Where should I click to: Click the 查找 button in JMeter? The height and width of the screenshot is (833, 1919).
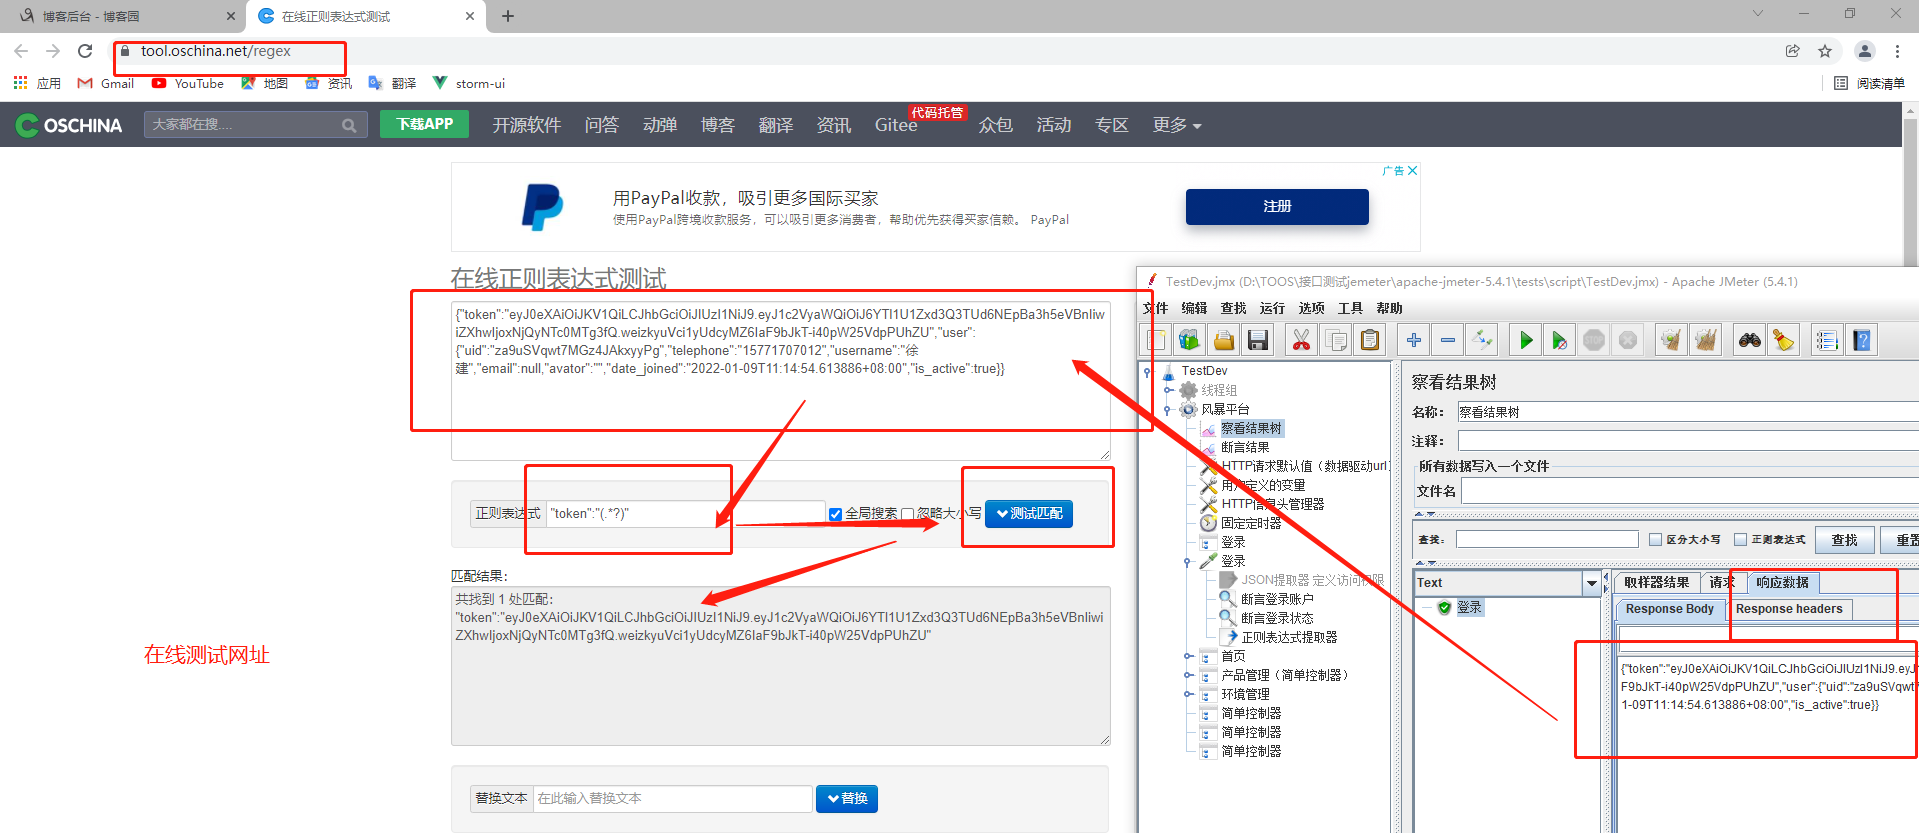1844,540
